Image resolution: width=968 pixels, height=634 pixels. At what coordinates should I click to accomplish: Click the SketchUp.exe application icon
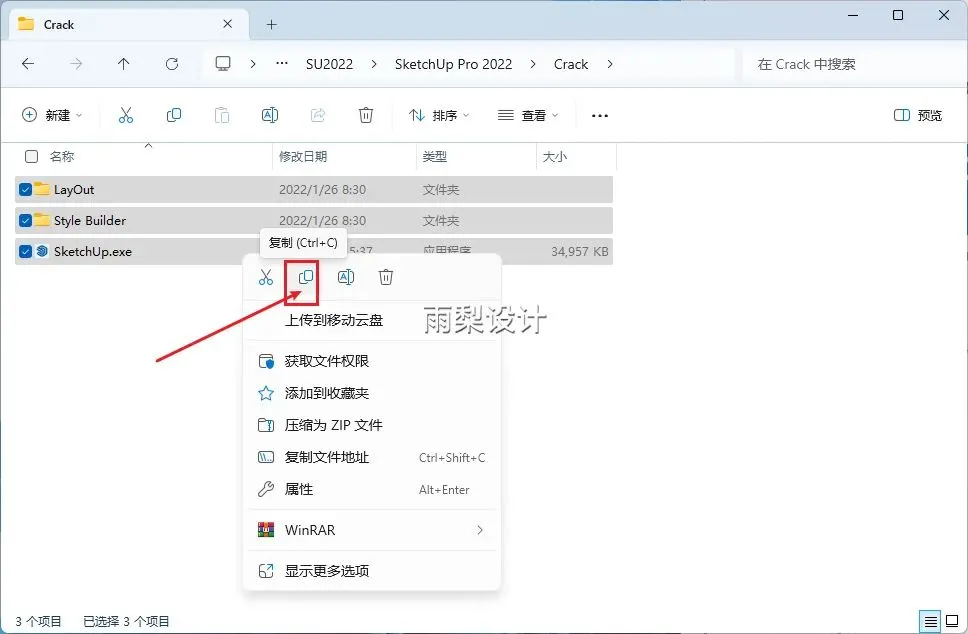[42, 251]
